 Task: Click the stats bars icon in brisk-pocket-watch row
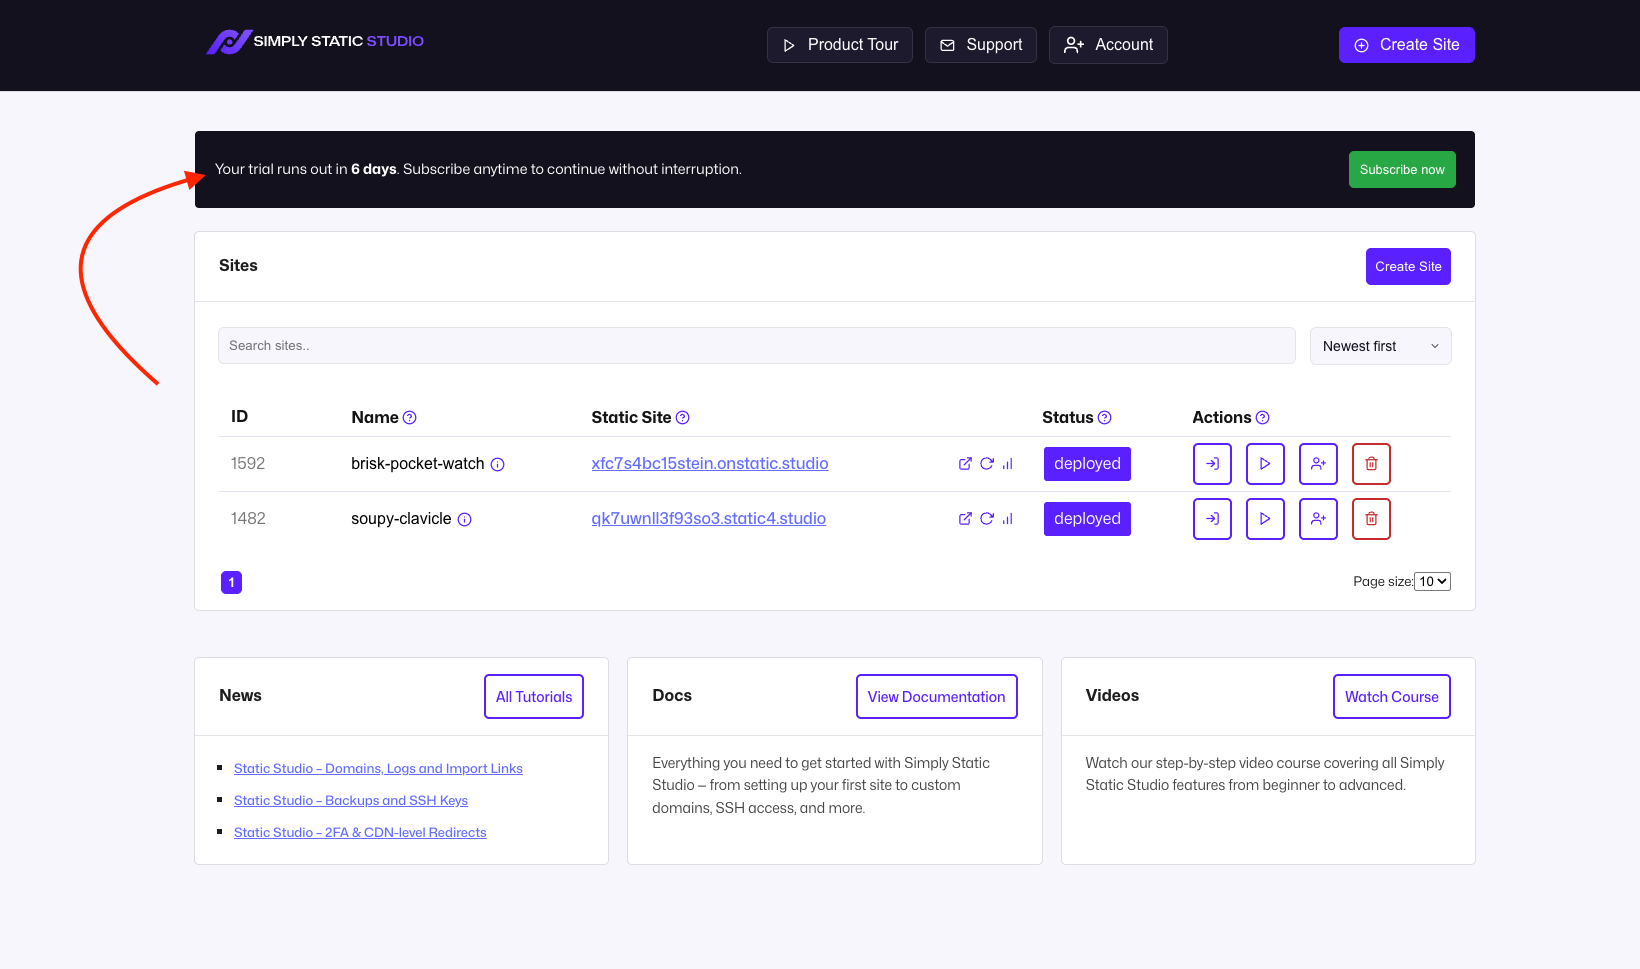pyautogui.click(x=1007, y=464)
